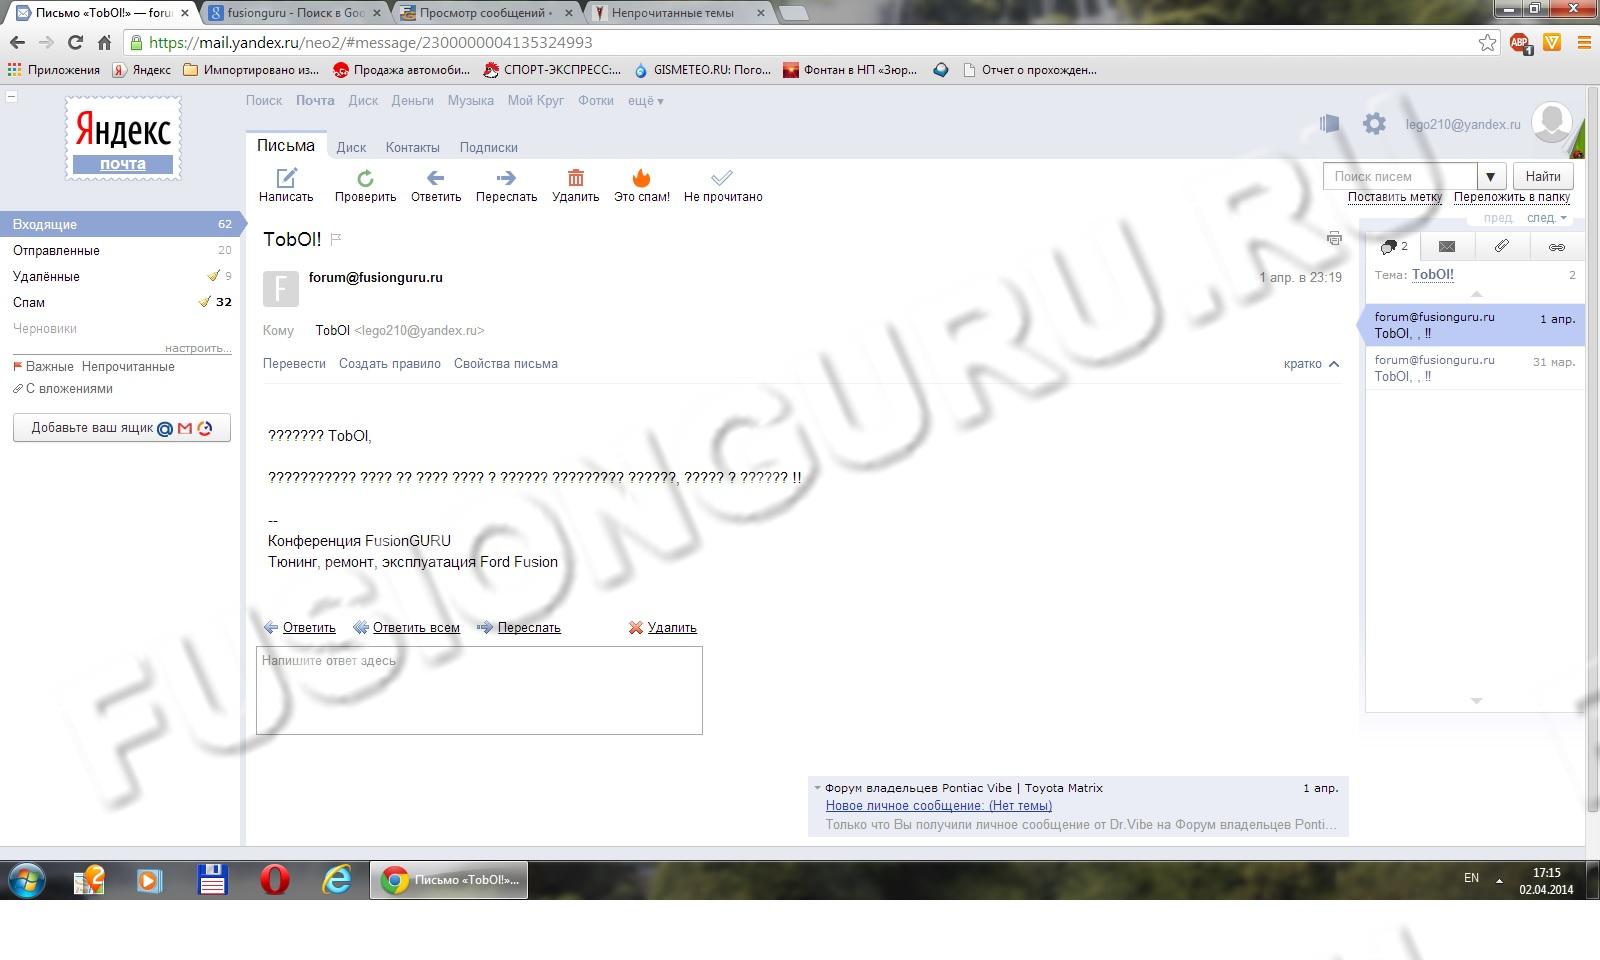Image resolution: width=1600 pixels, height=960 pixels.
Task: Clean the Спам folder with broom icon
Action: [205, 302]
